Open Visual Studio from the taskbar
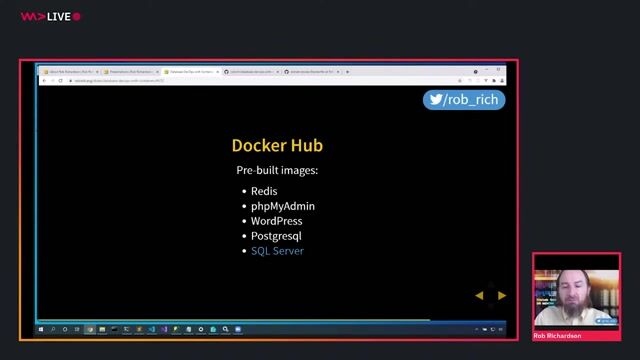Image resolution: width=640 pixels, height=360 pixels. coord(164,329)
